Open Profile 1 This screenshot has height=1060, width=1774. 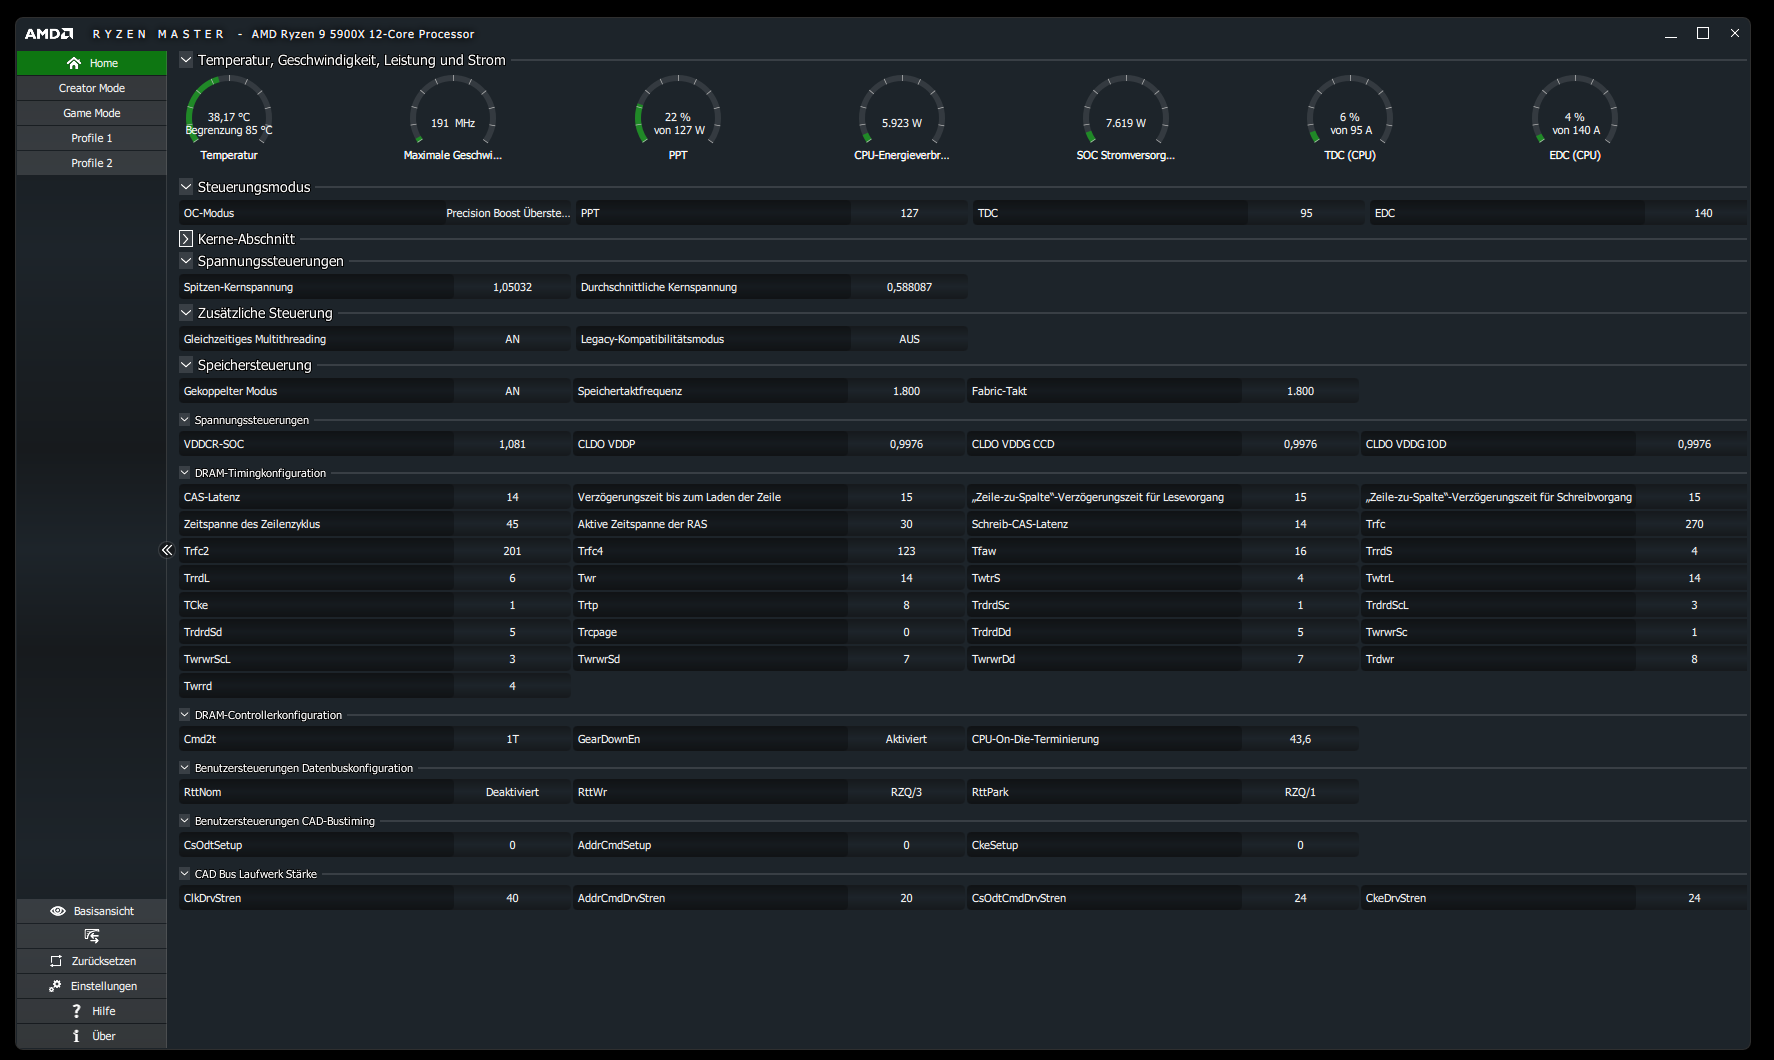92,138
